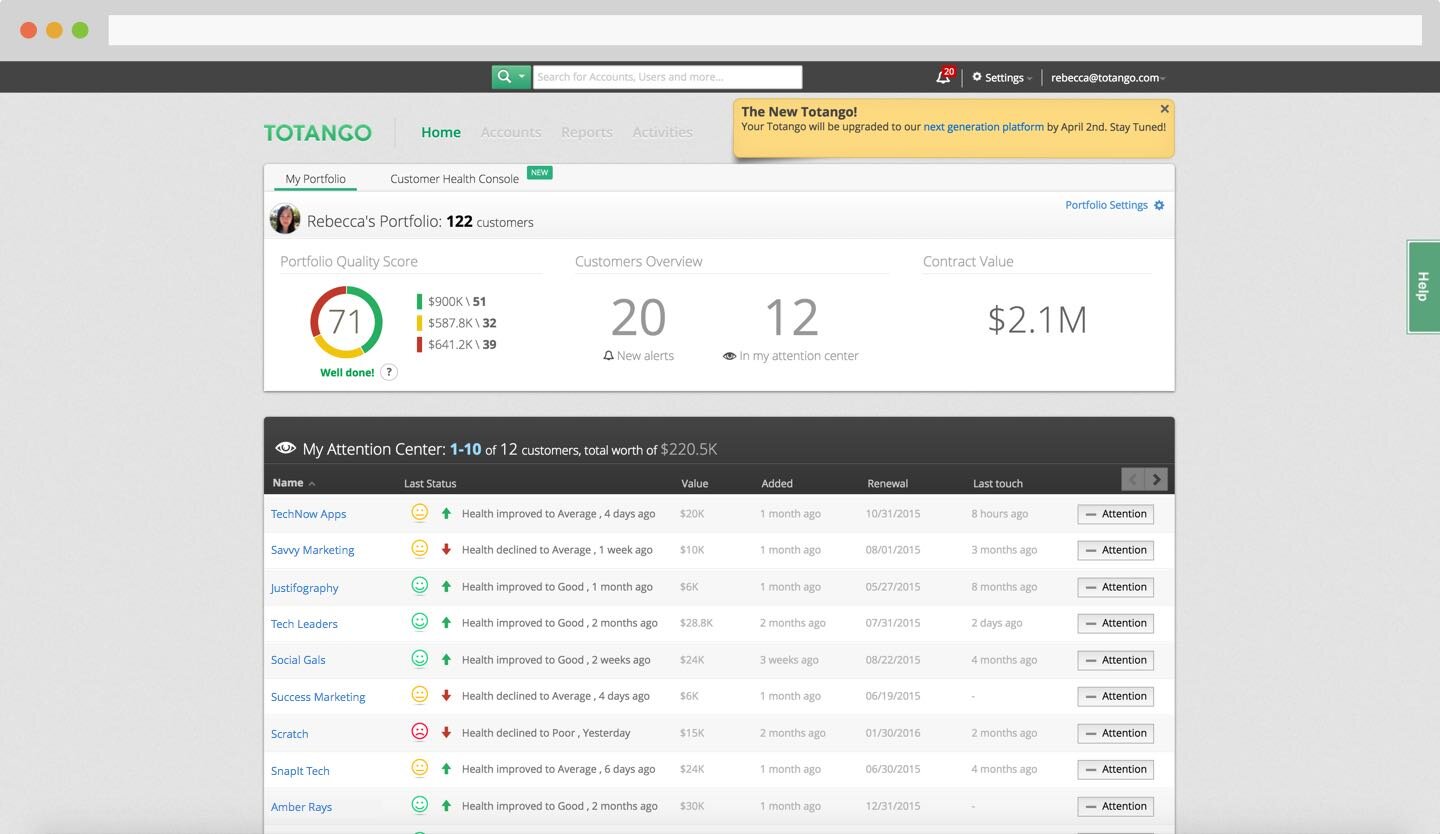
Task: Switch to Customer Health Console tab
Action: 455,179
